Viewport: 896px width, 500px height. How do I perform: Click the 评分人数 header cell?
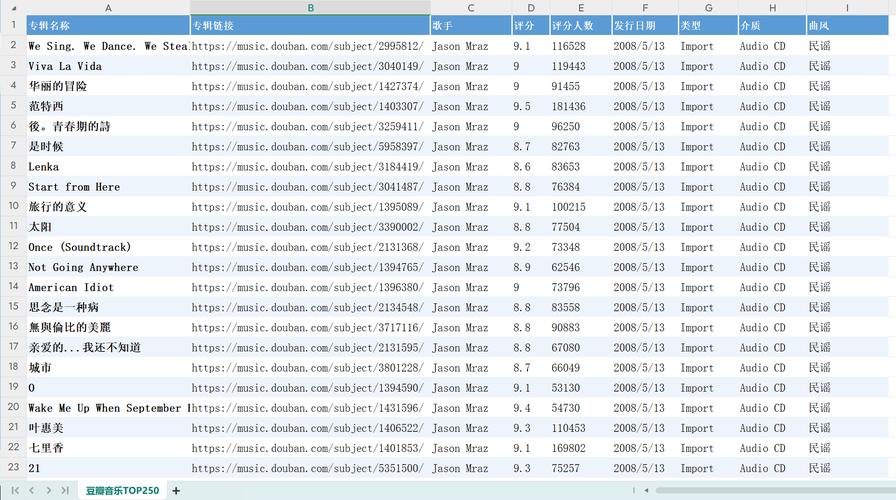pos(581,26)
